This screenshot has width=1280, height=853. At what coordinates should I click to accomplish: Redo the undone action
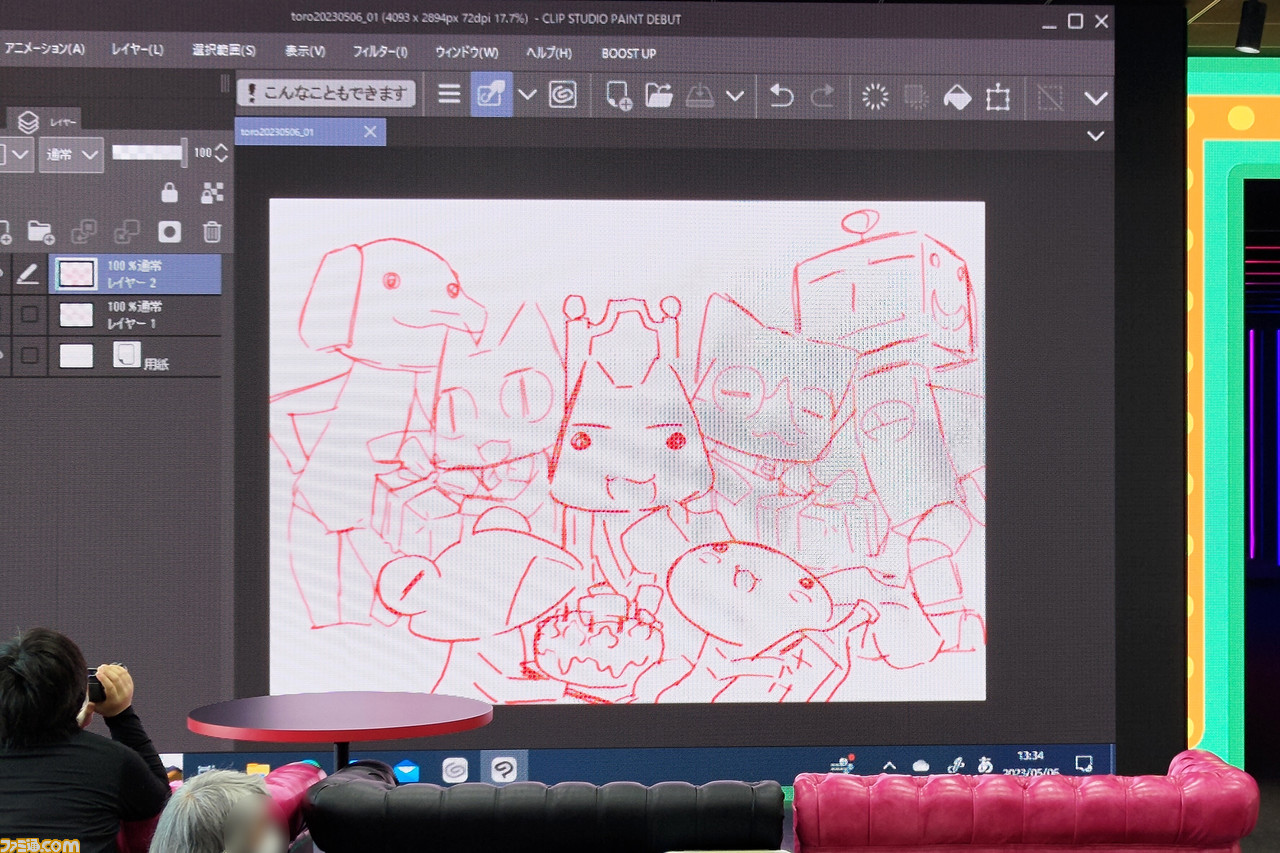pos(822,96)
